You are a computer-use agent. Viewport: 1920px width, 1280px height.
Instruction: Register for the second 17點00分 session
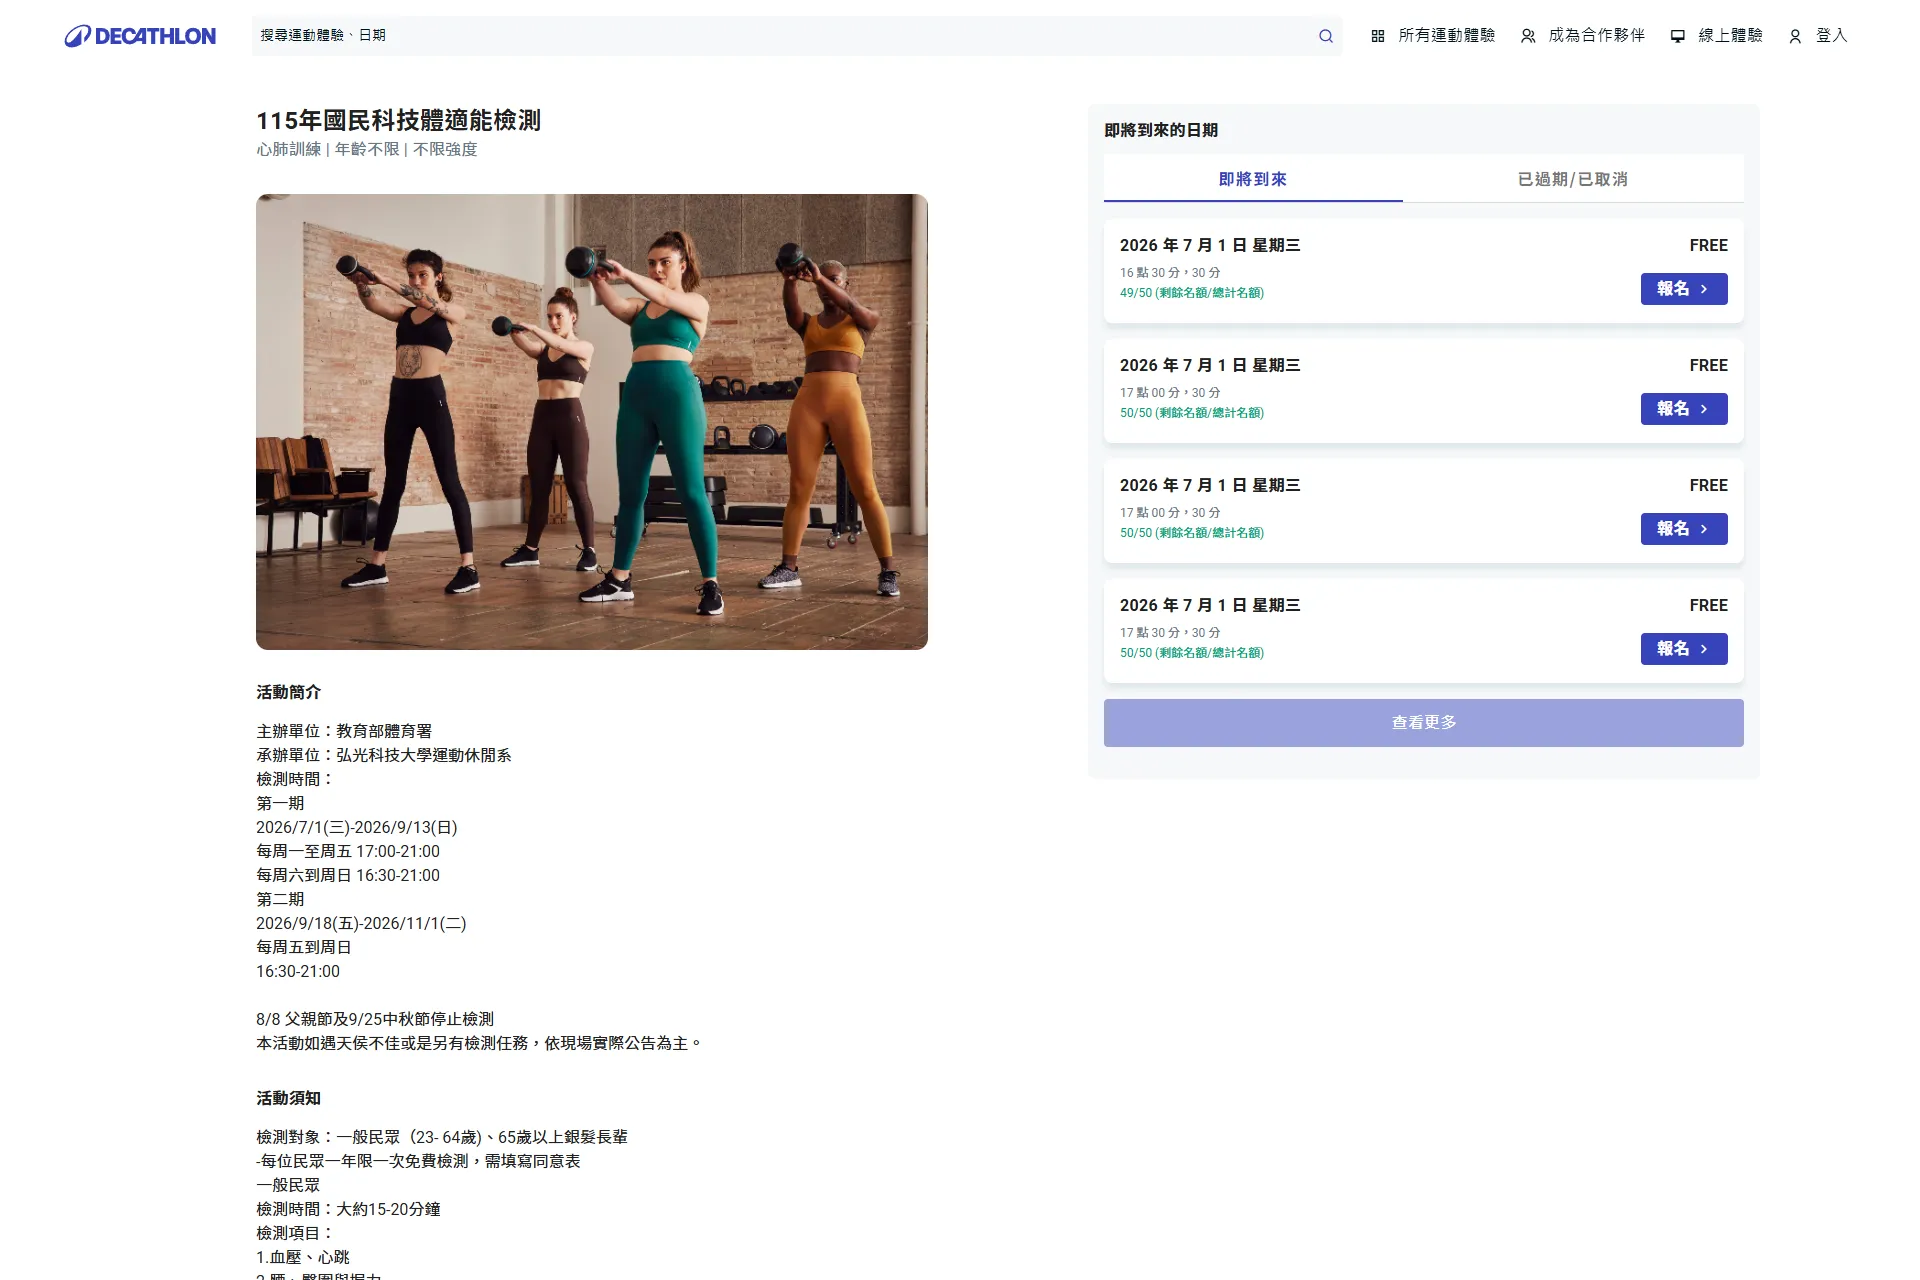1684,529
